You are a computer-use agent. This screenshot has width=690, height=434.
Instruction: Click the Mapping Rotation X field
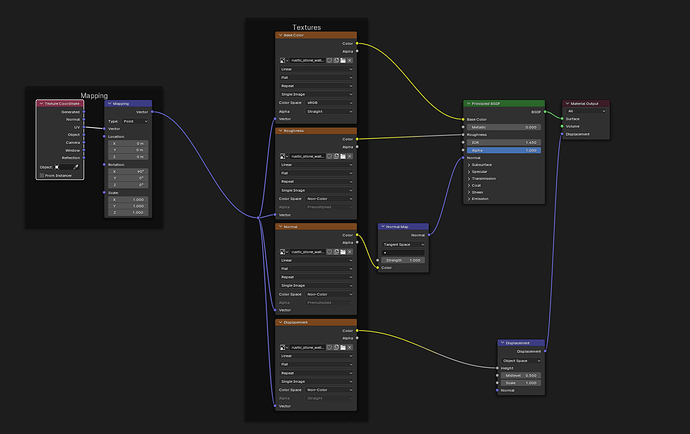pos(128,171)
